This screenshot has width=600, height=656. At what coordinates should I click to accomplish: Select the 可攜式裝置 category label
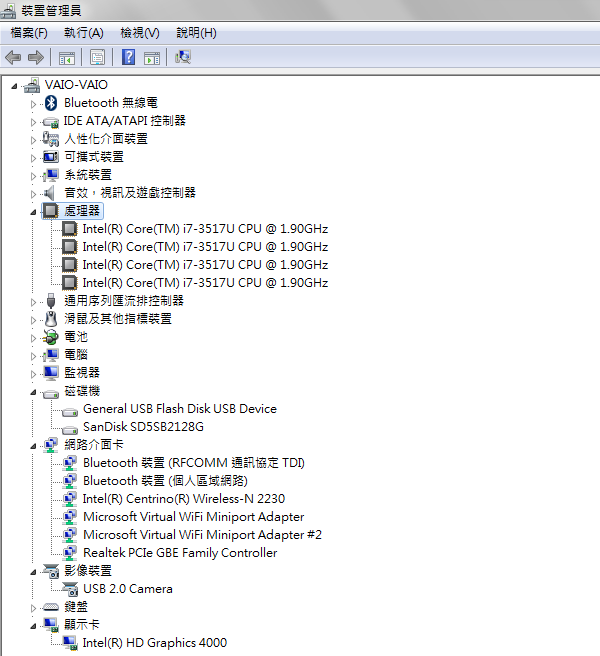tap(94, 157)
